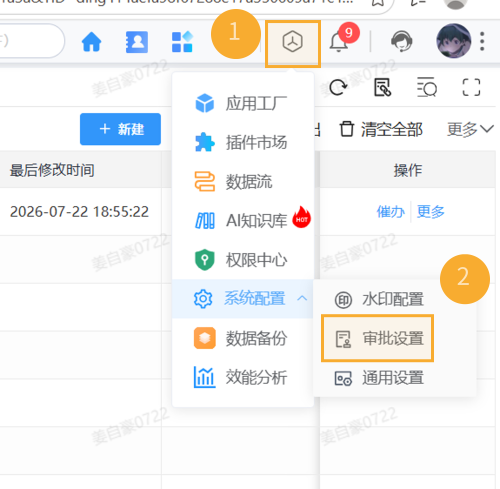Open AI知识库 menu item
Screen dimensions: 500x489
243,220
